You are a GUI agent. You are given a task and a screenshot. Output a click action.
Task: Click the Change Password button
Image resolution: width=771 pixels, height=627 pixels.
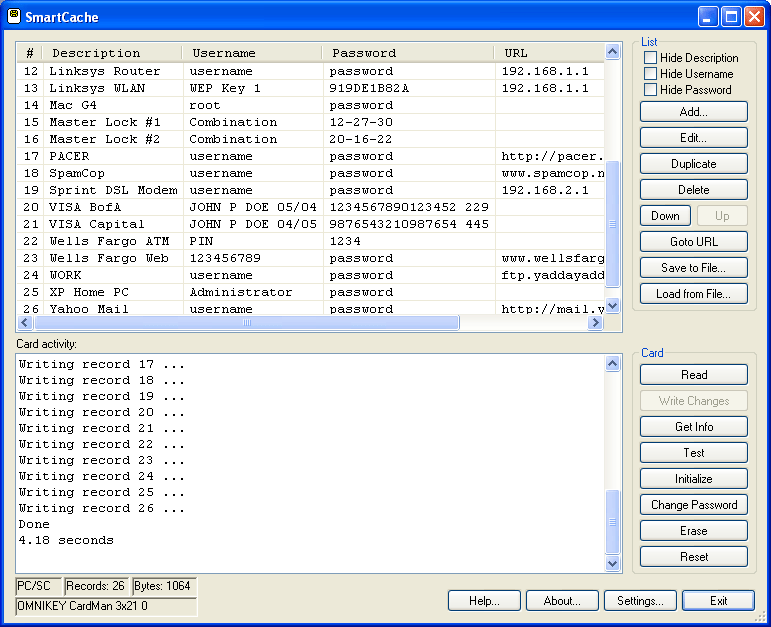coord(693,505)
